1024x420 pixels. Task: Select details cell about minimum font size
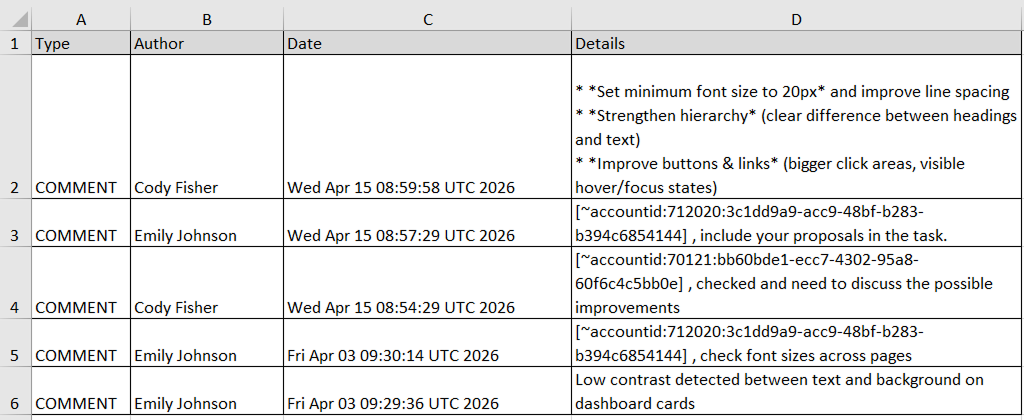pyautogui.click(x=797, y=127)
